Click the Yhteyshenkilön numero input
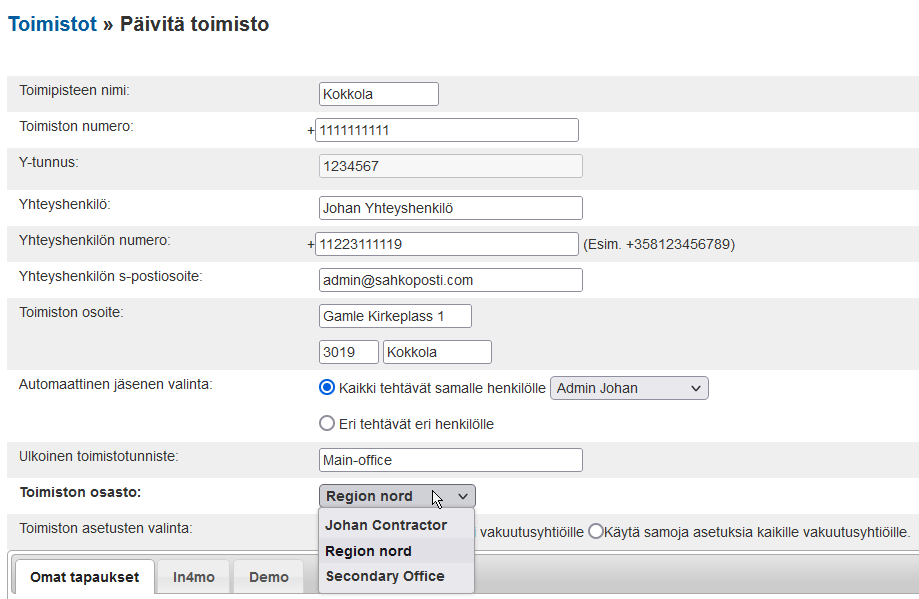 point(446,244)
